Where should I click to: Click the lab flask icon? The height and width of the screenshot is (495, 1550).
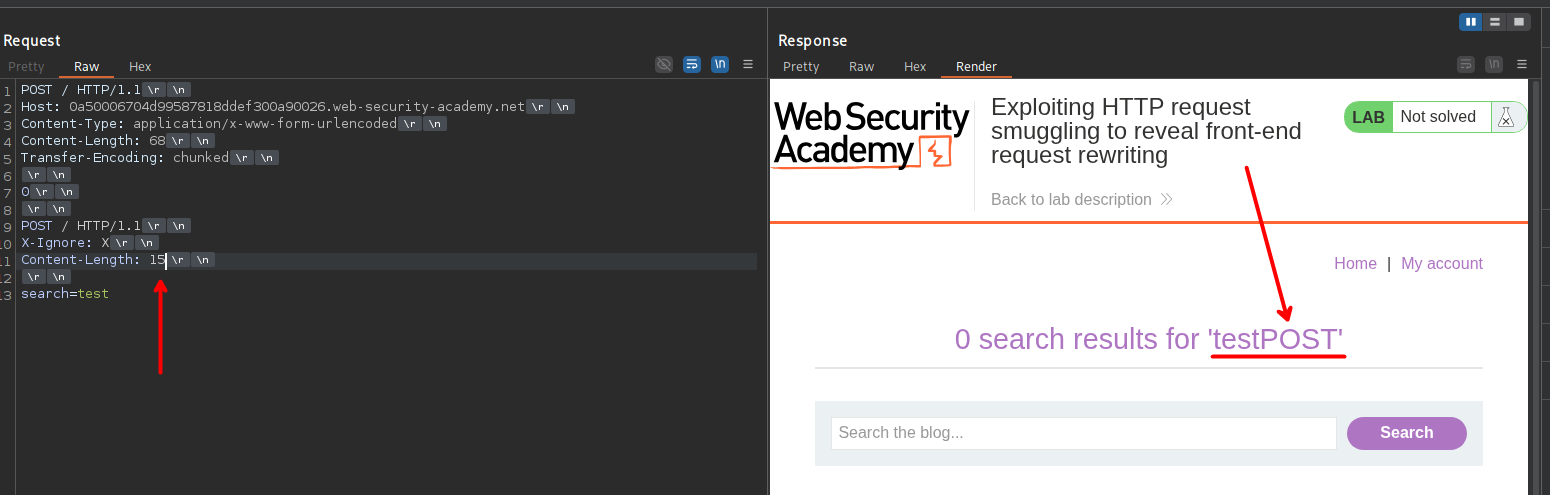[1505, 117]
